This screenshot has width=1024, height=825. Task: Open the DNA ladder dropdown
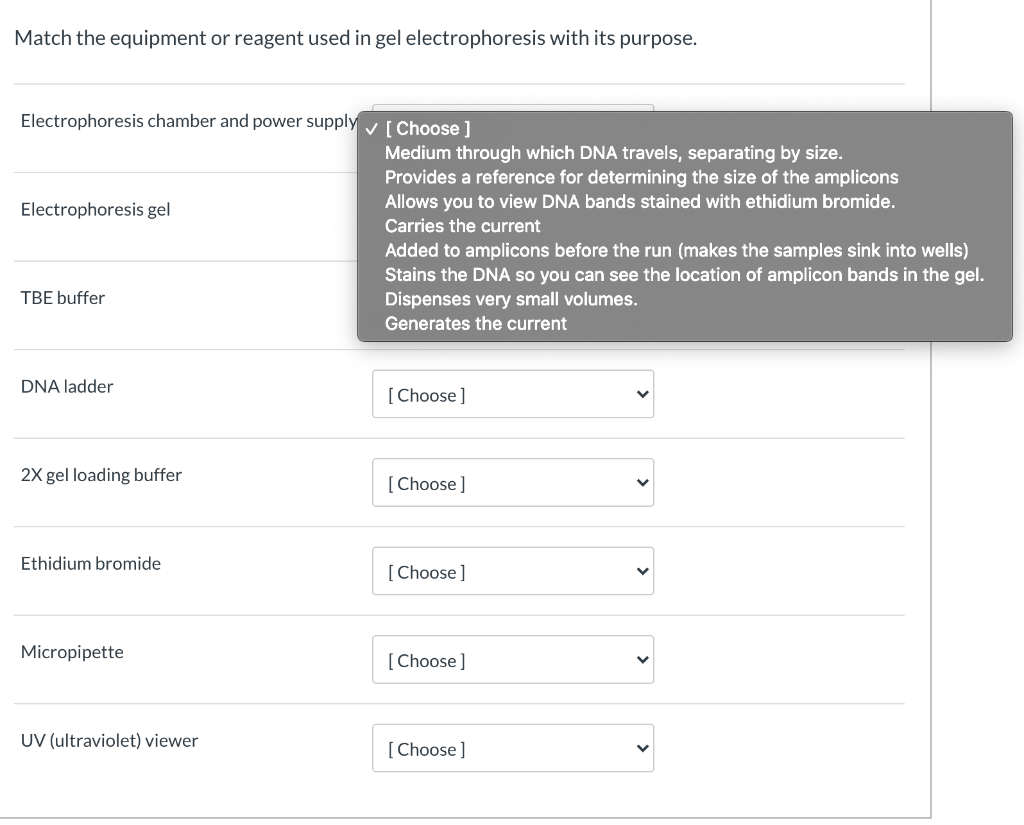[513, 395]
